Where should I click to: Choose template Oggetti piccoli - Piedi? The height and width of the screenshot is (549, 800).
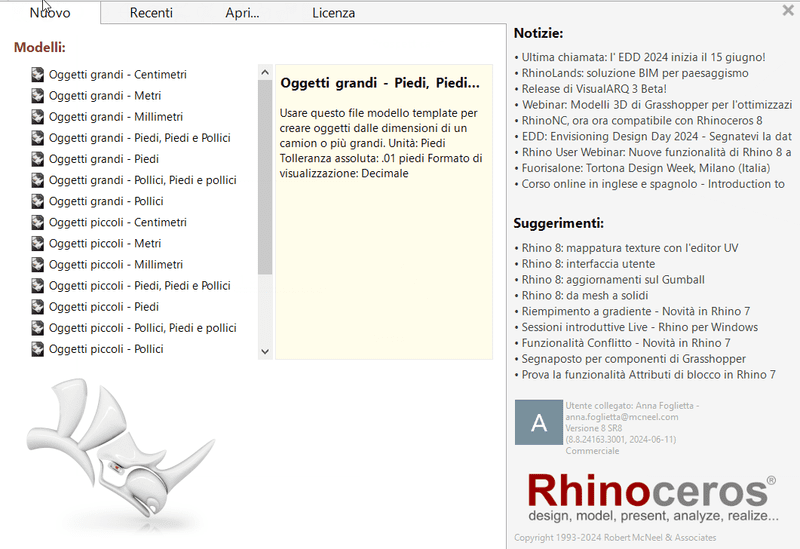coord(104,307)
